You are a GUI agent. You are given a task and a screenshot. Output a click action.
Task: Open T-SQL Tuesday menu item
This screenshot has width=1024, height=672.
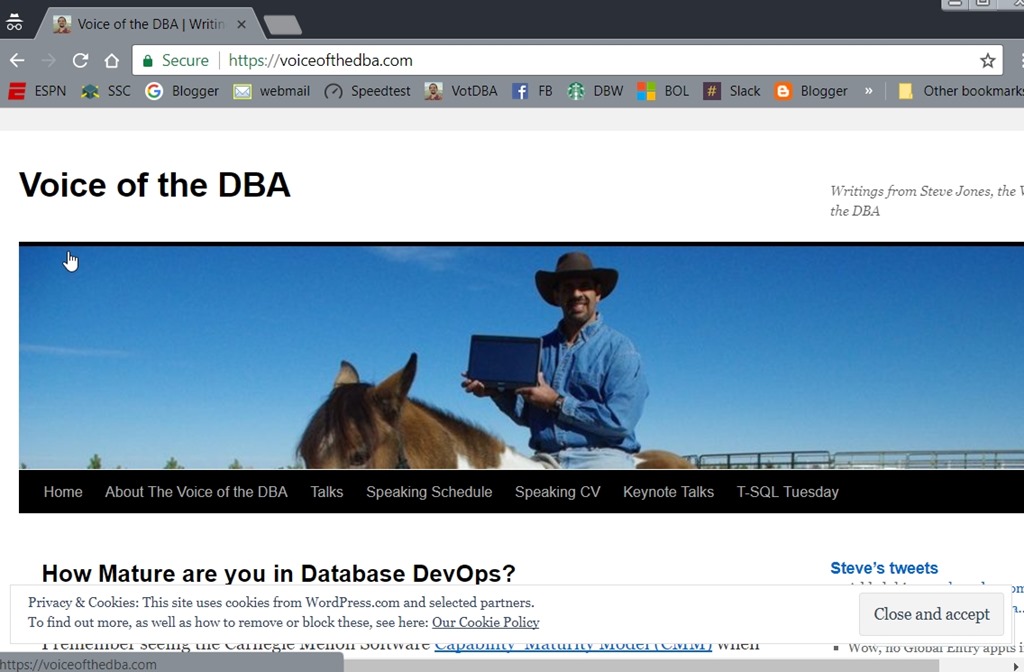(x=787, y=492)
